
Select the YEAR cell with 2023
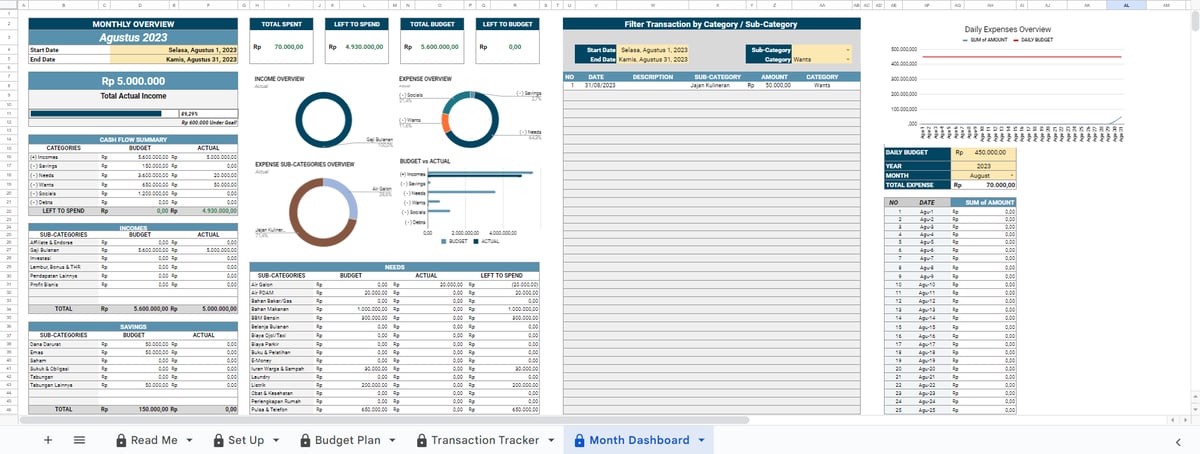click(985, 166)
